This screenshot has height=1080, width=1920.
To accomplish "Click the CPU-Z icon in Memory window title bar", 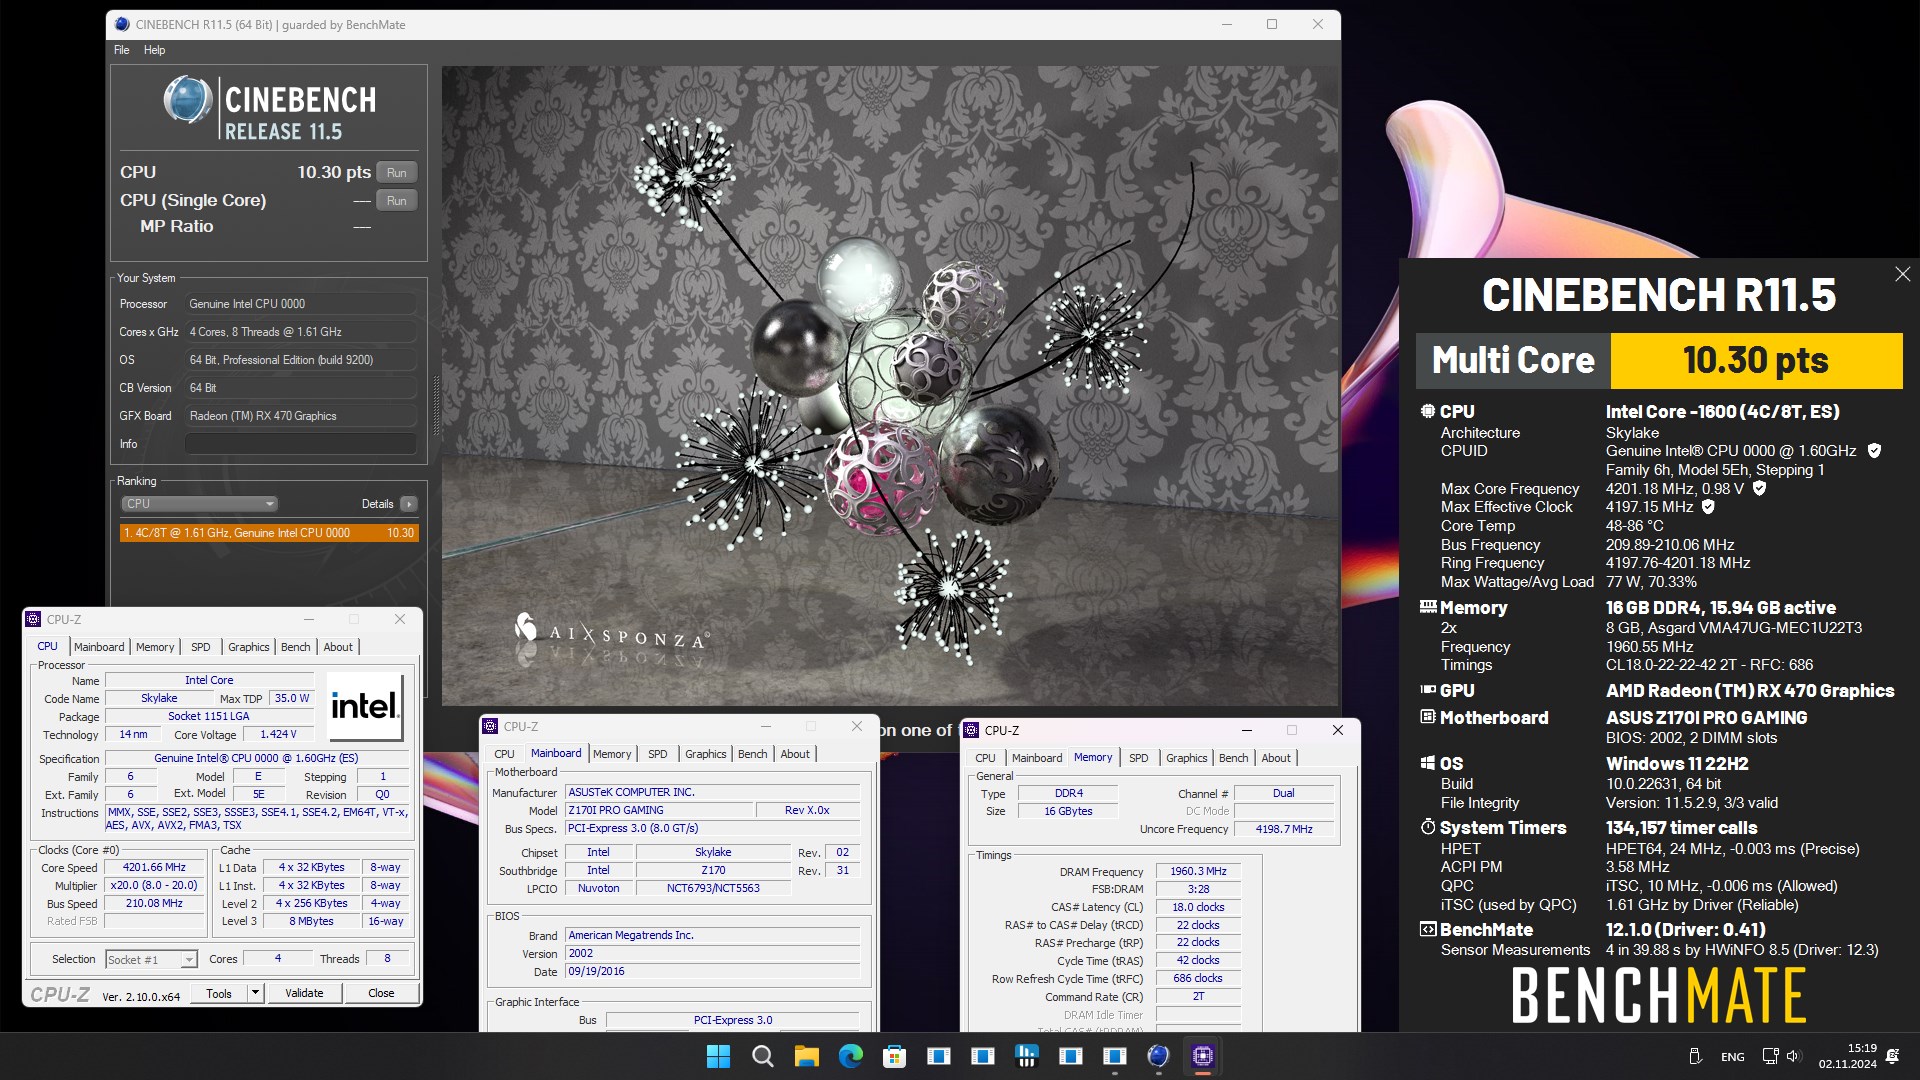I will pyautogui.click(x=971, y=730).
